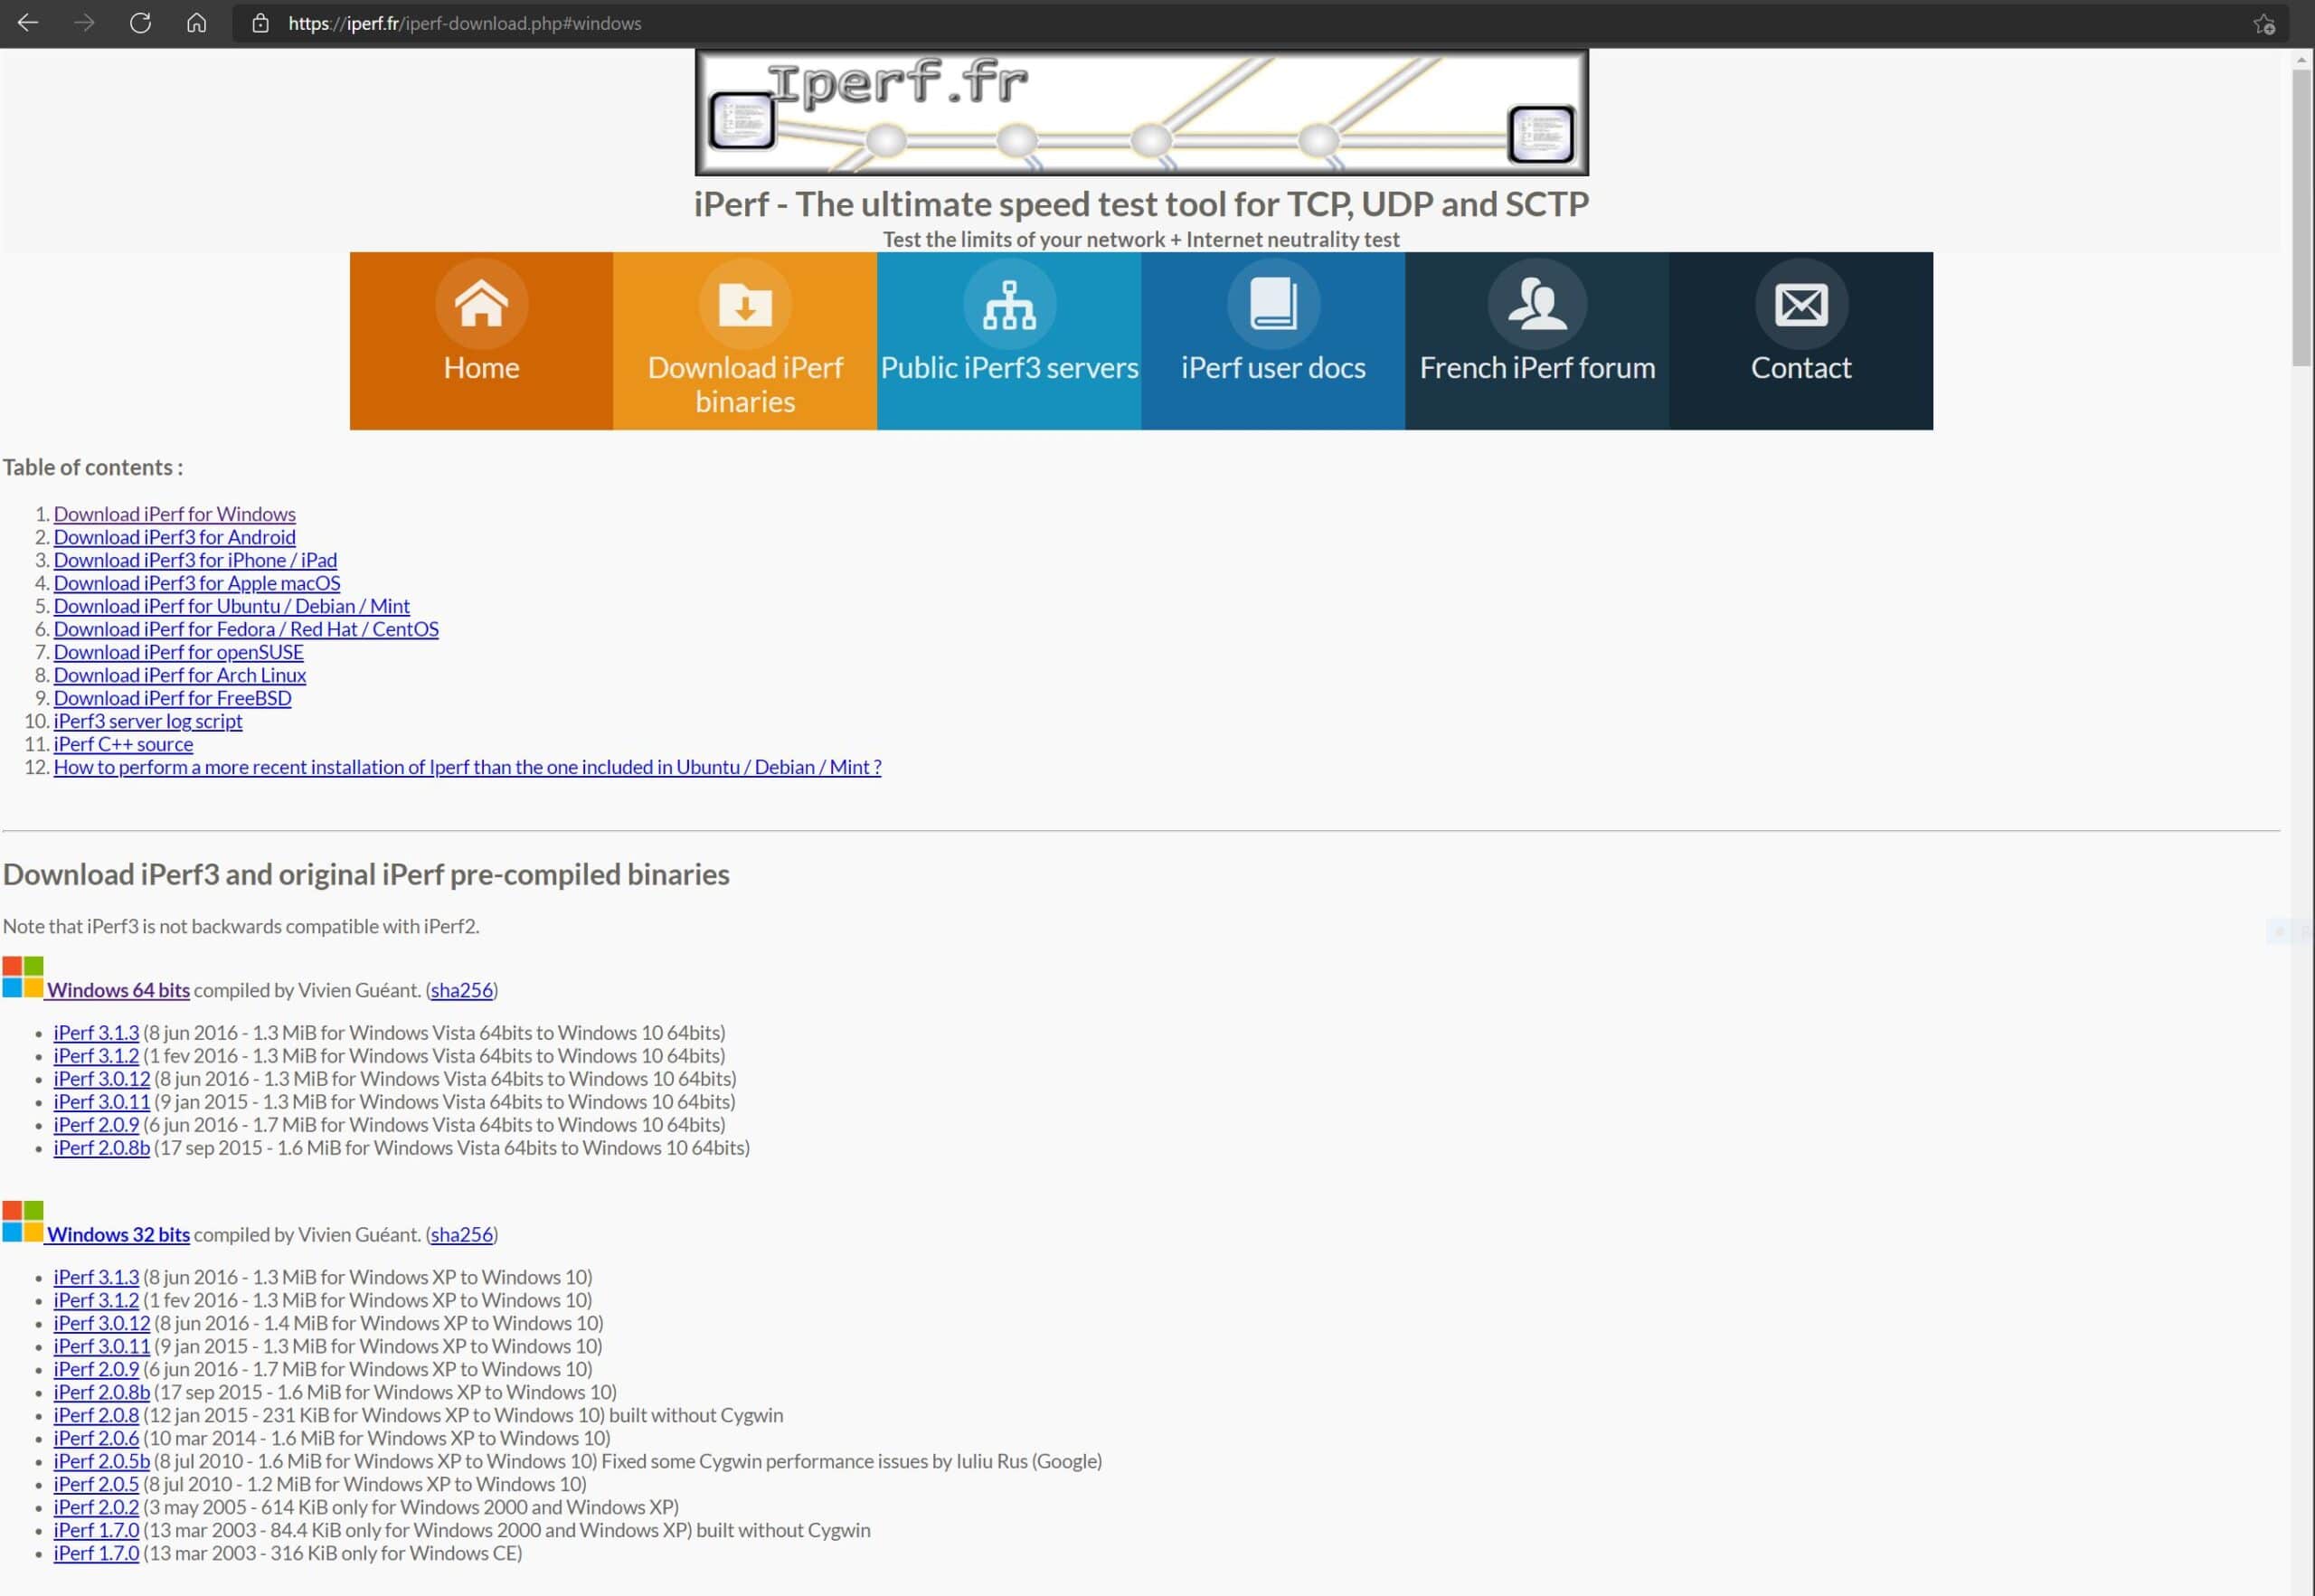
Task: Click French iPerf forum people icon
Action: point(1537,304)
